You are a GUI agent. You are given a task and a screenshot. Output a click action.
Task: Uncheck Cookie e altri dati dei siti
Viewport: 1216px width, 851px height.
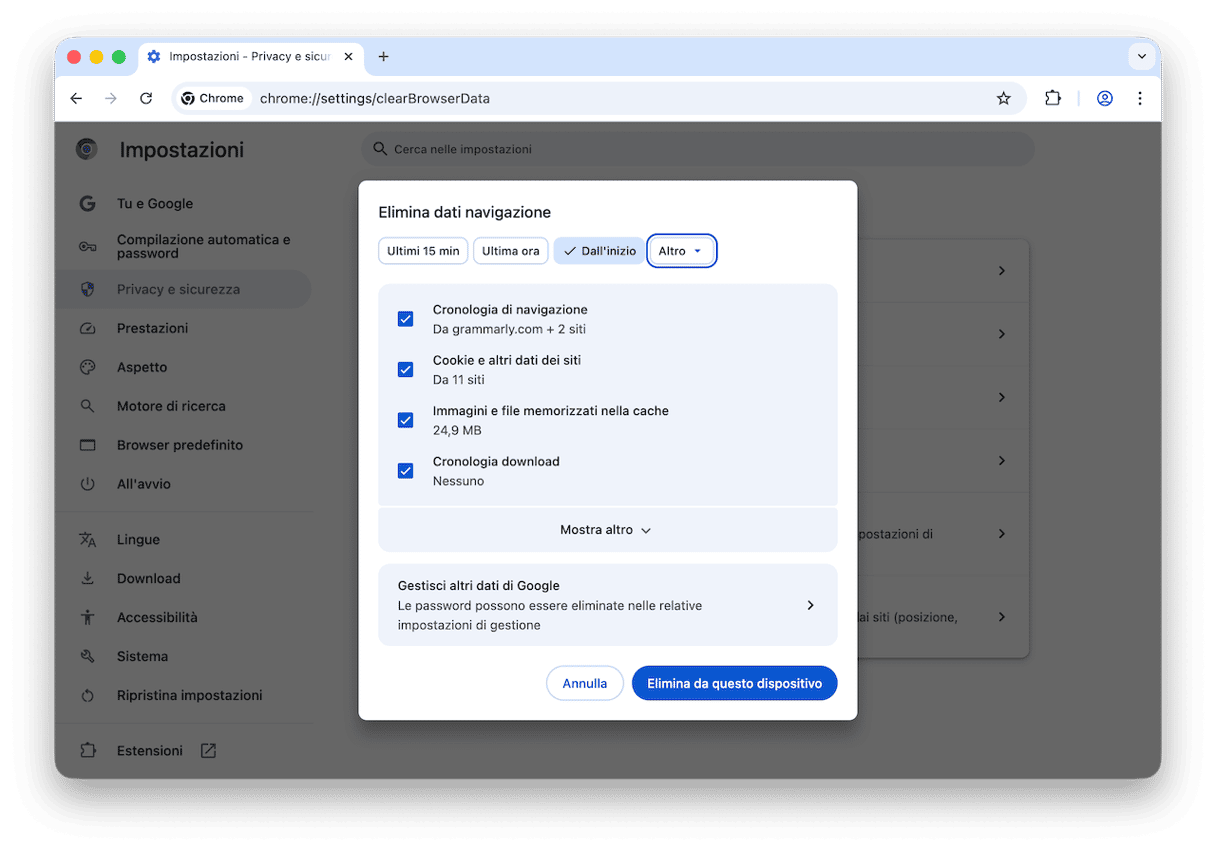click(405, 370)
